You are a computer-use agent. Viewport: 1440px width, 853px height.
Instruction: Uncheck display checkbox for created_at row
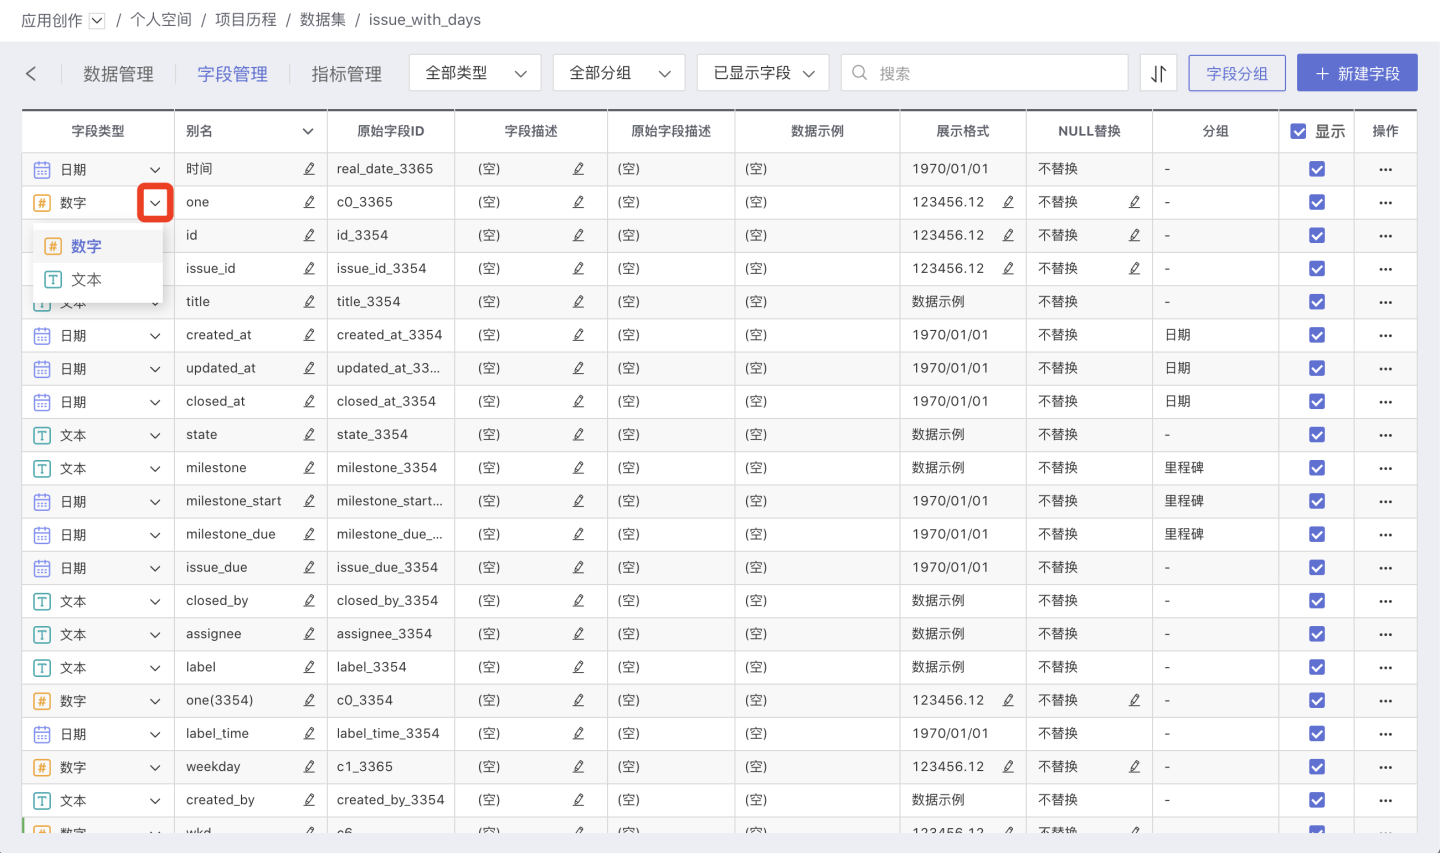coord(1317,335)
